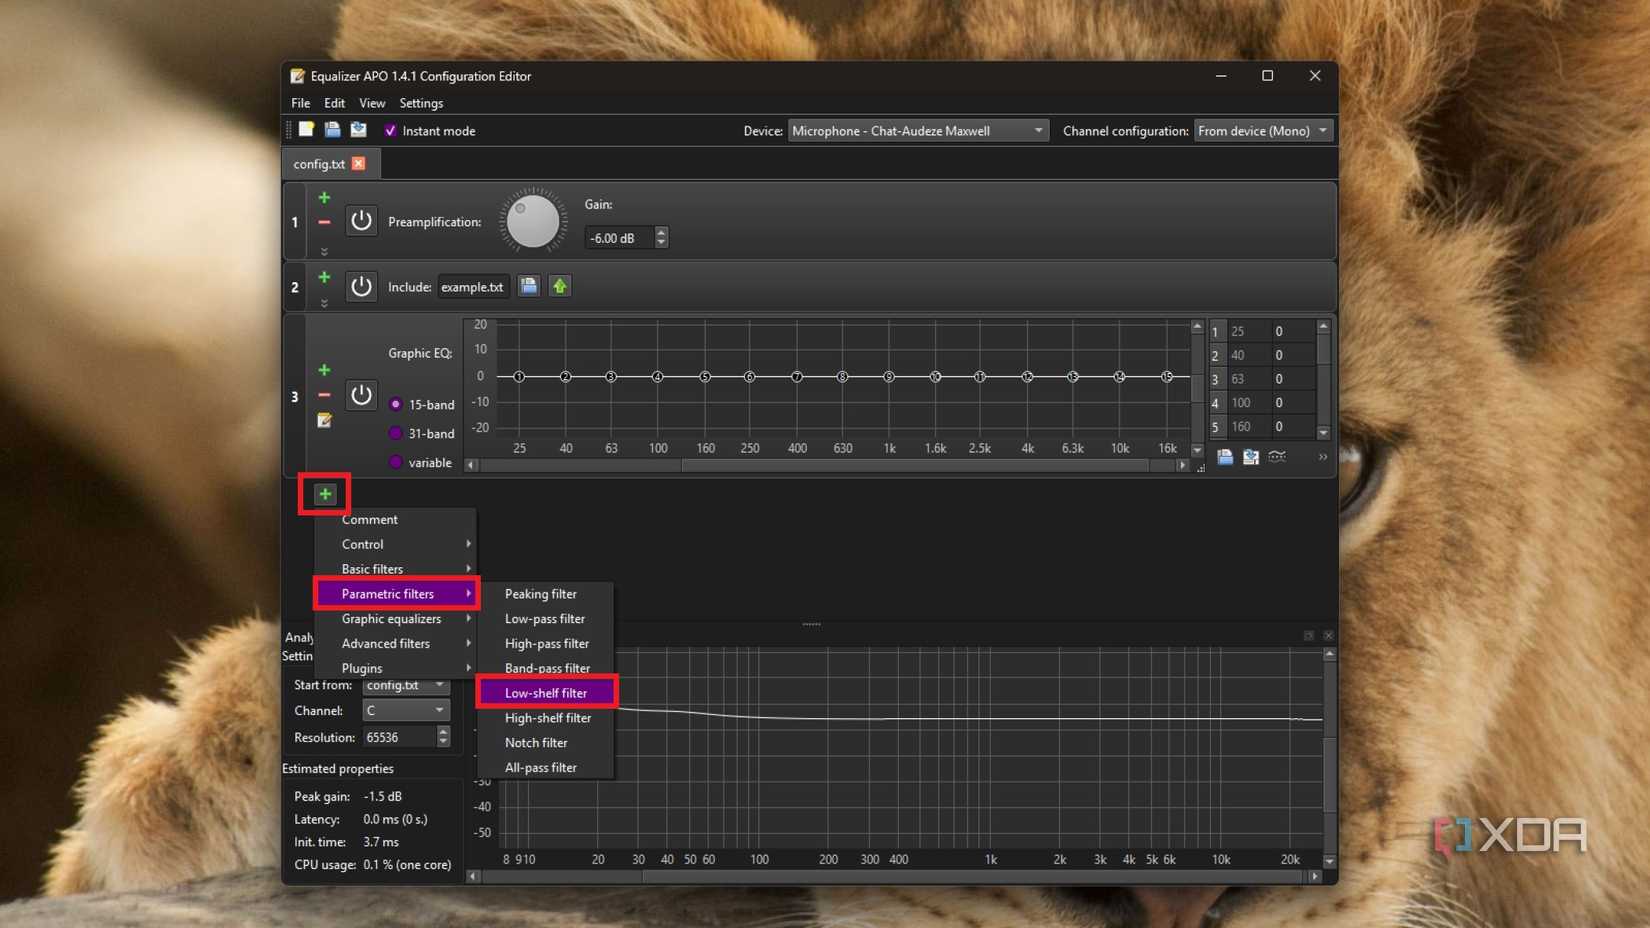1650x928 pixels.
Task: Edit the included example.txt file
Action: (x=559, y=286)
